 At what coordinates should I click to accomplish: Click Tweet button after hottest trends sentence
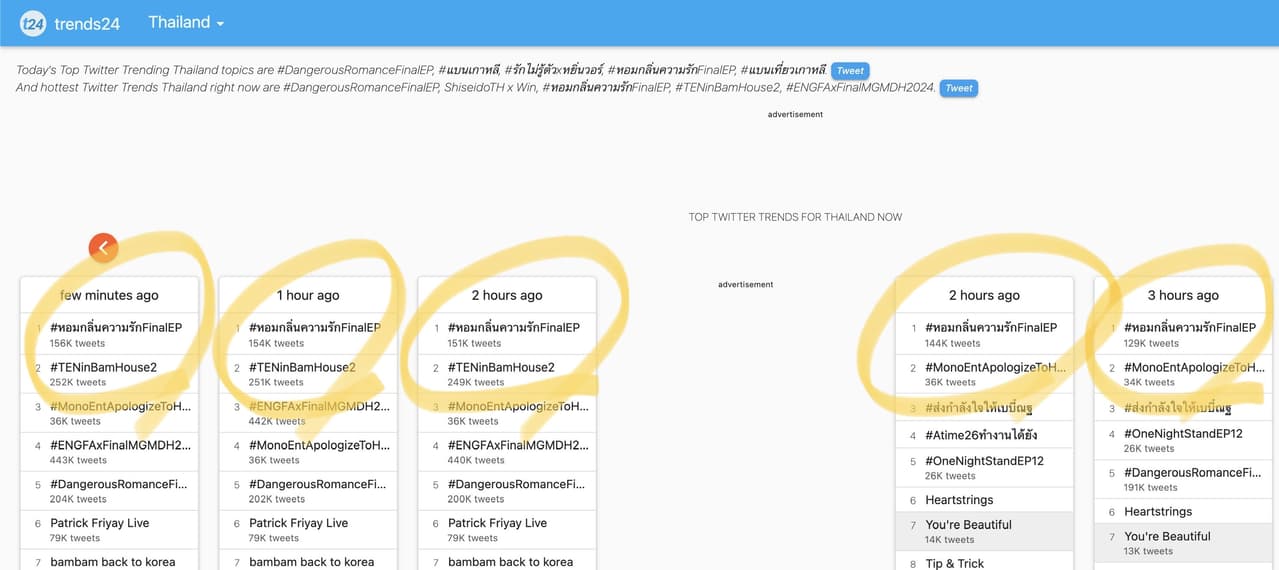(x=959, y=88)
